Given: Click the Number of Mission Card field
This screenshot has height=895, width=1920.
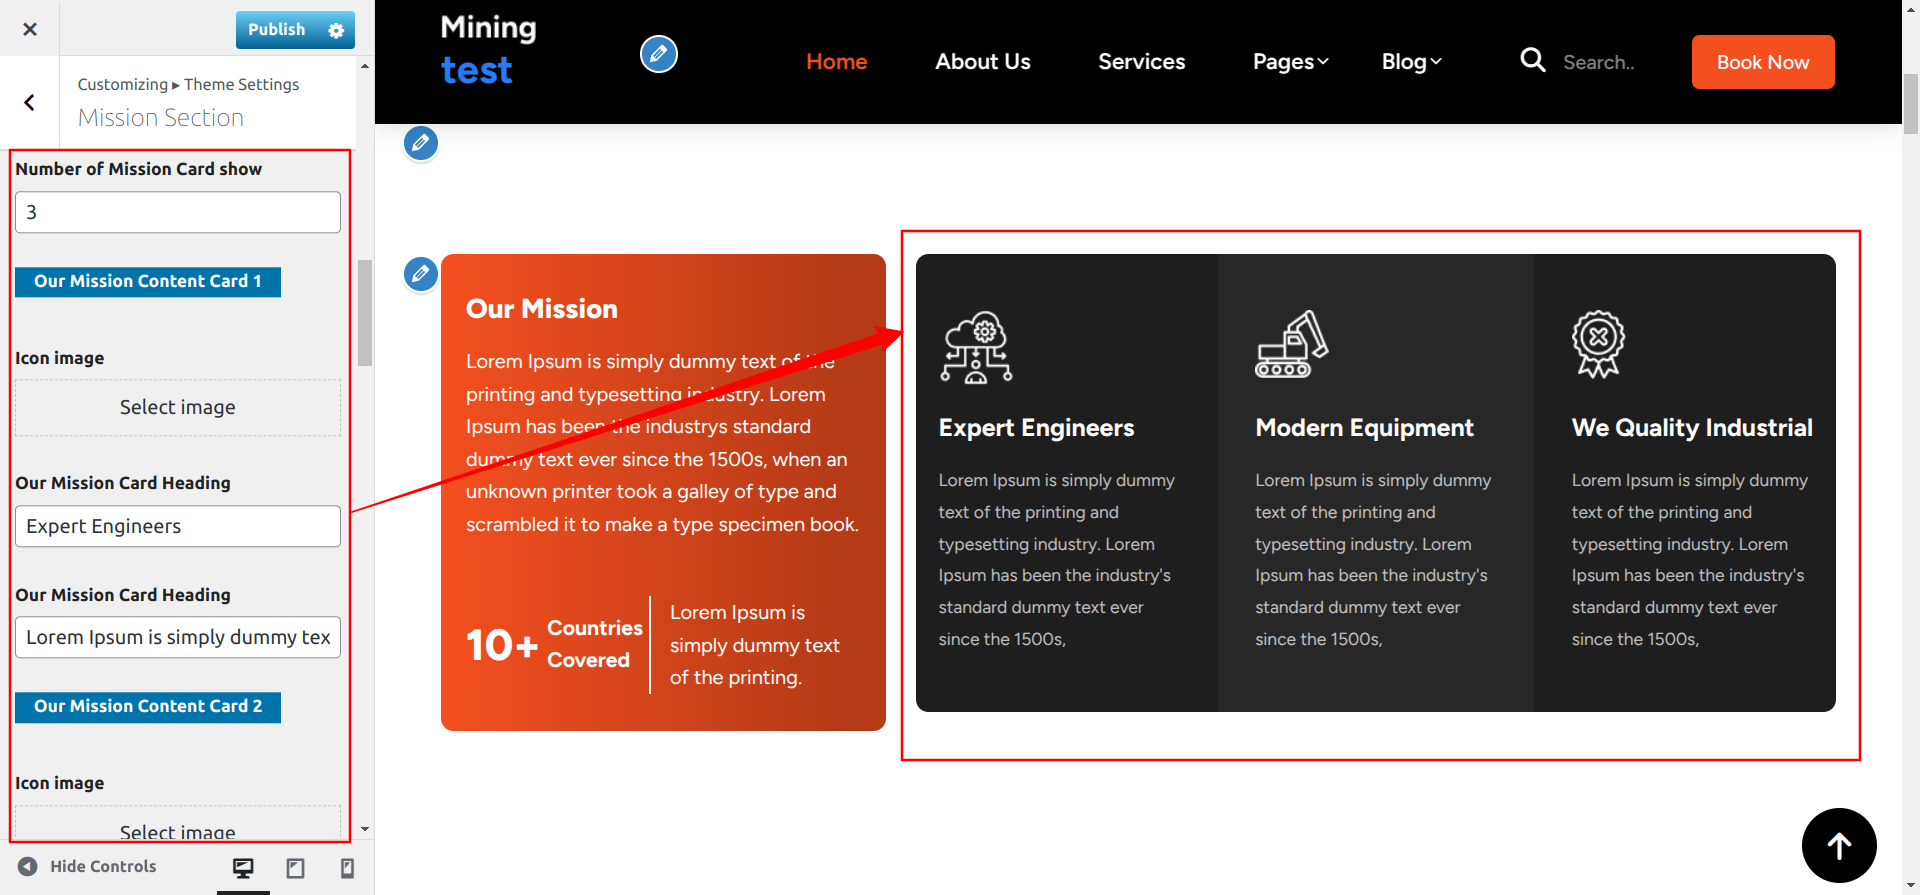Looking at the screenshot, I should click(178, 212).
